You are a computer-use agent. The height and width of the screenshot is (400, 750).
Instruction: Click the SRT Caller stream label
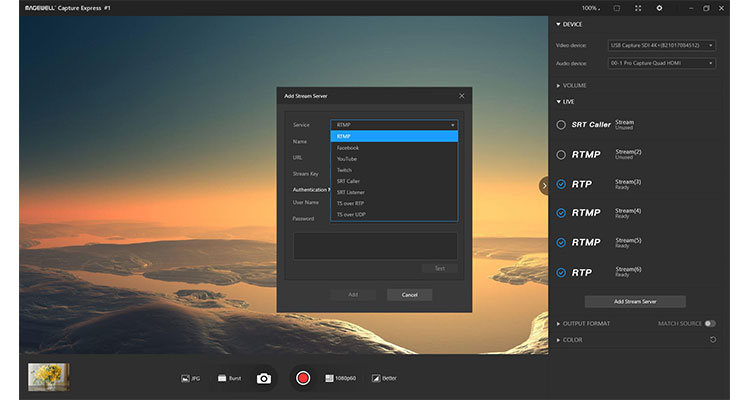pos(591,125)
